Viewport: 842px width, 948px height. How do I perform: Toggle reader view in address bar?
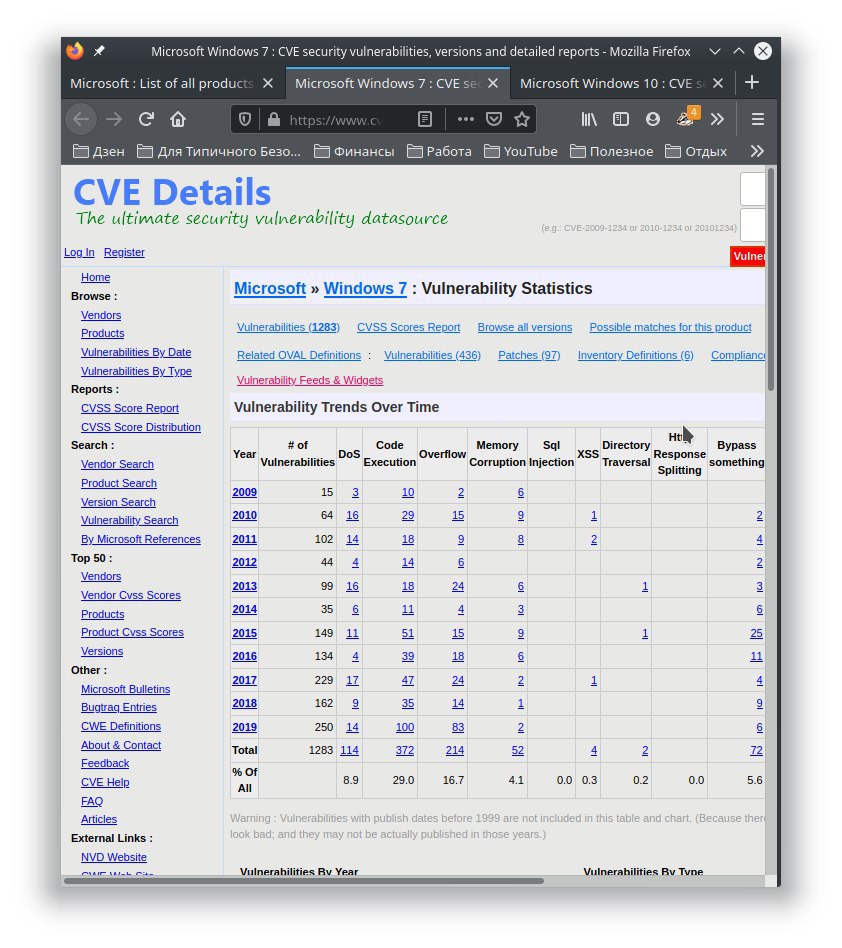(x=425, y=120)
